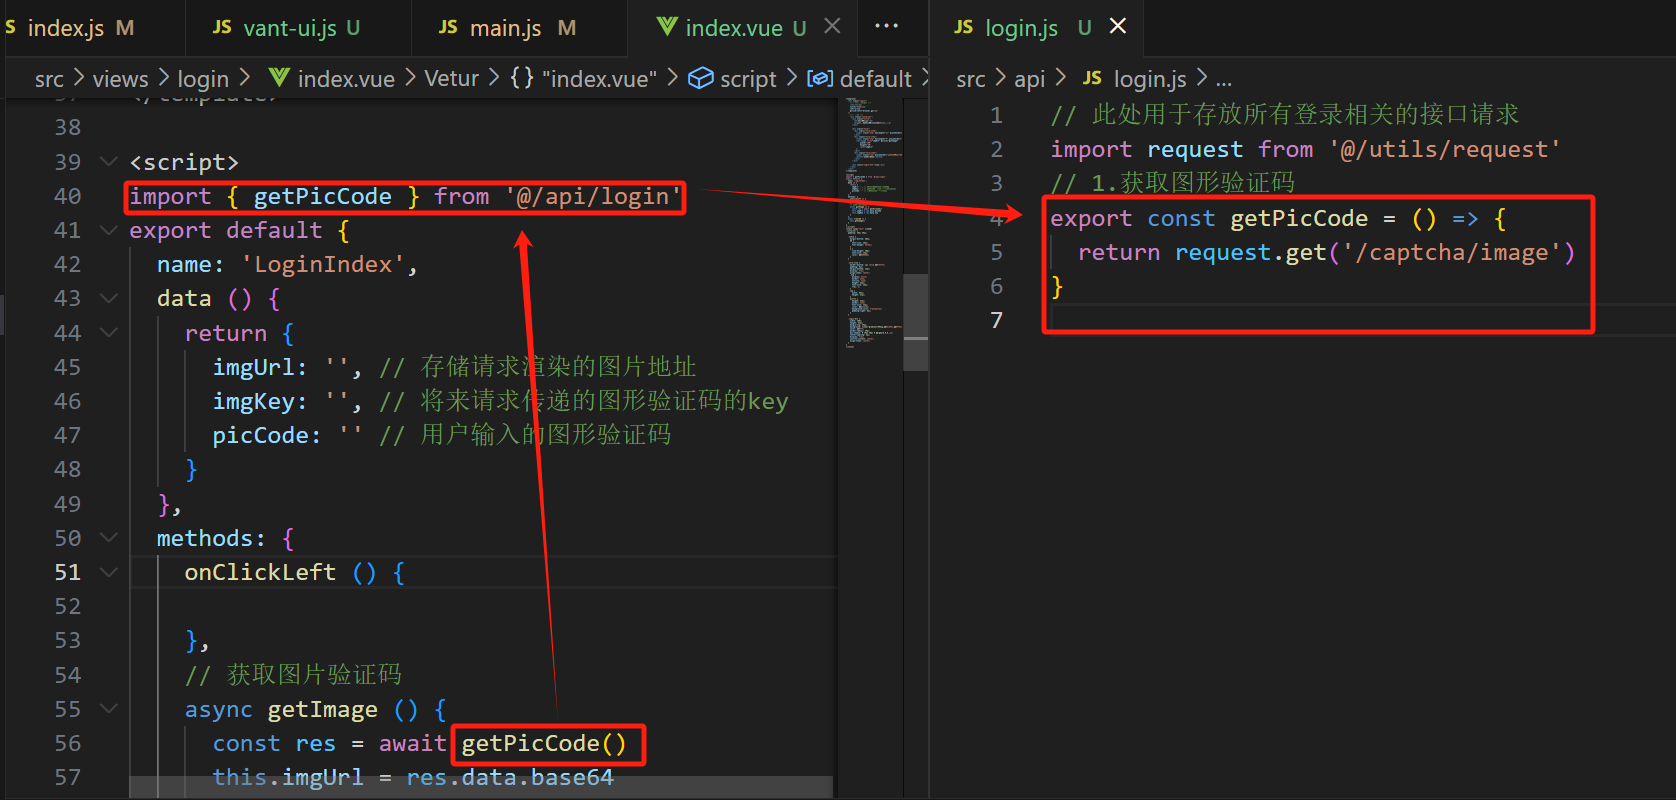Place cursor on name: 'LoginIndex' line
The width and height of the screenshot is (1676, 800).
pos(287,264)
